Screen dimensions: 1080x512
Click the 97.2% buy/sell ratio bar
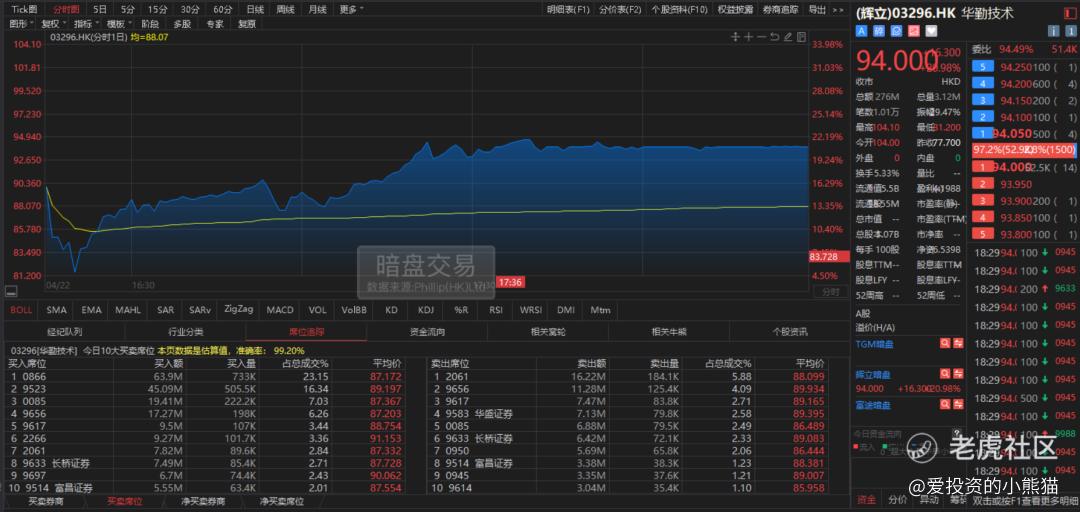pyautogui.click(x=1024, y=150)
